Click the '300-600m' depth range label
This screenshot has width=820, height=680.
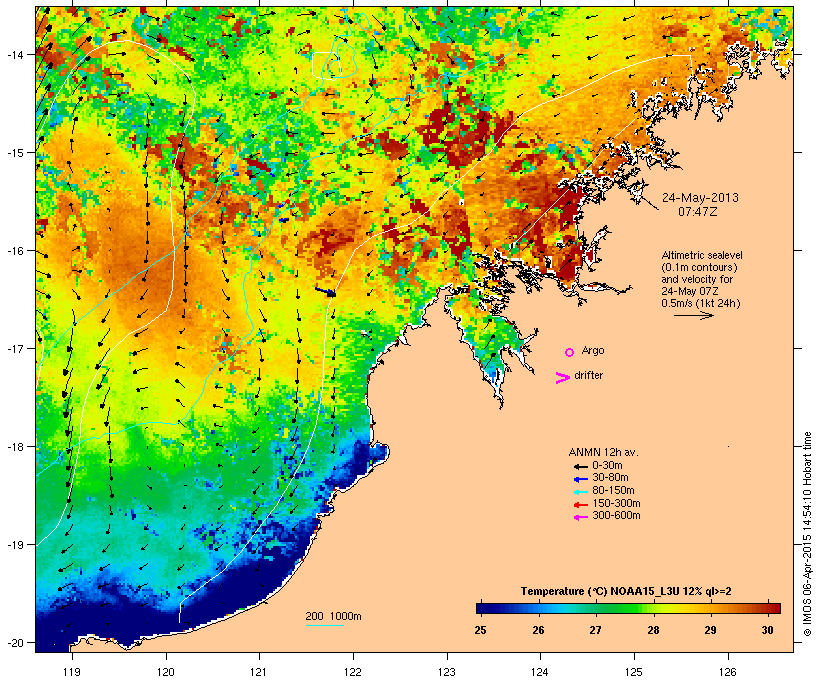pyautogui.click(x=616, y=516)
